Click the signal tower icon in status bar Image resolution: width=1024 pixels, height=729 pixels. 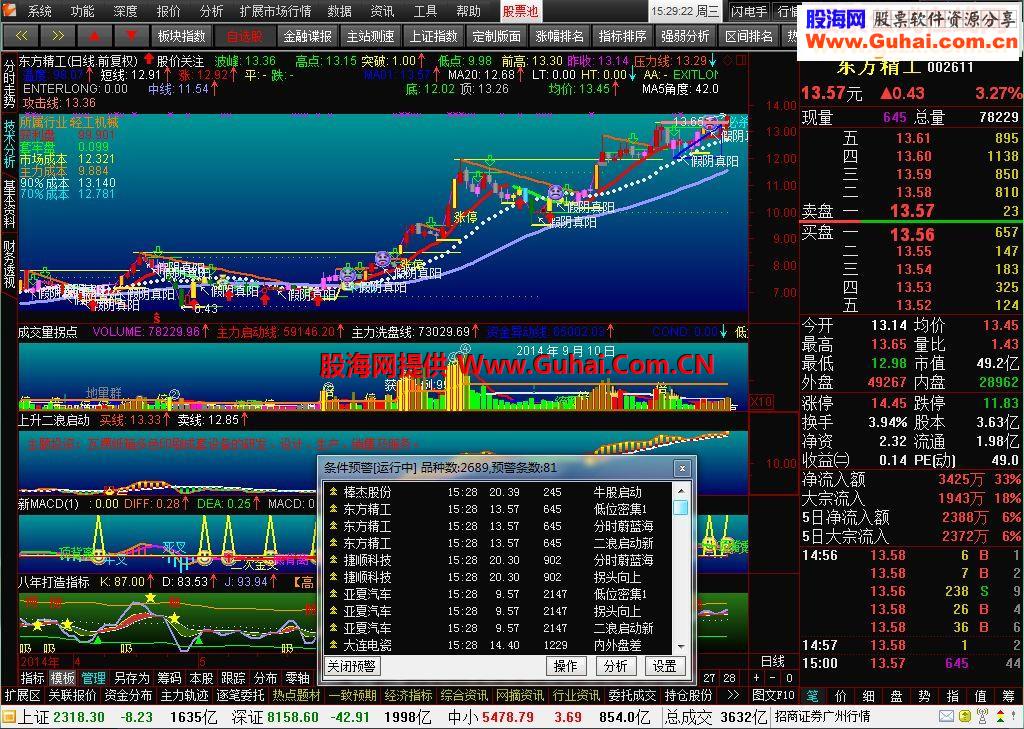tap(981, 717)
